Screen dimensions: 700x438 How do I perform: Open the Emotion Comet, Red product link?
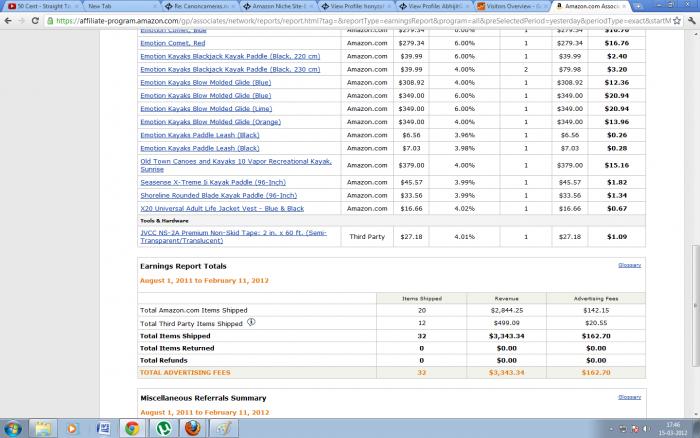pos(173,43)
